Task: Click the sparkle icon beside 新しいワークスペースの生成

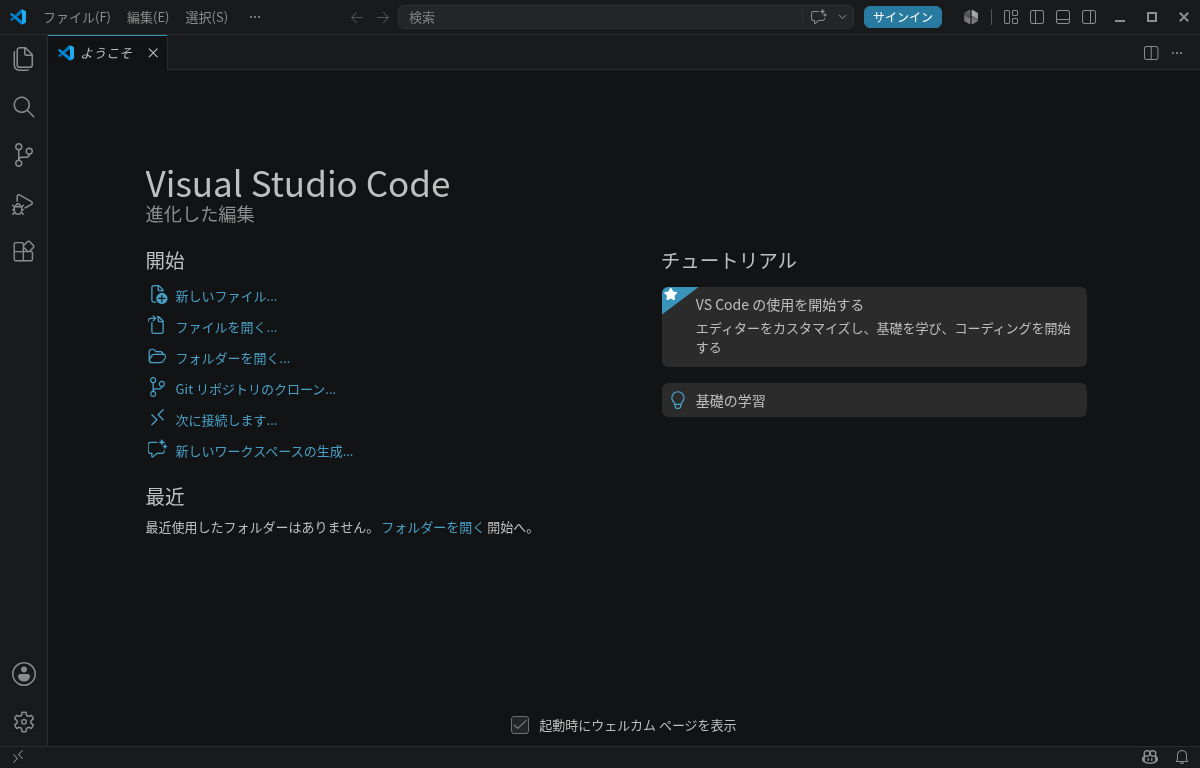Action: click(x=157, y=449)
